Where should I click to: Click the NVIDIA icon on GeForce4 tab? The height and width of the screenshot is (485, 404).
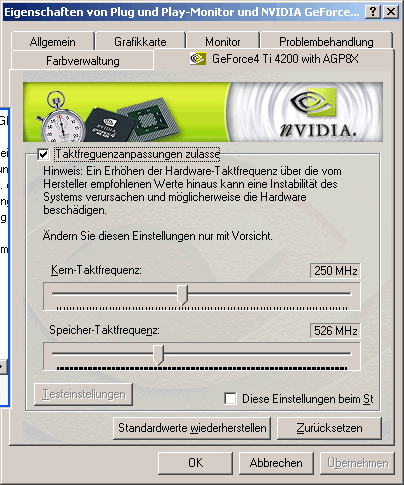pyautogui.click(x=198, y=59)
